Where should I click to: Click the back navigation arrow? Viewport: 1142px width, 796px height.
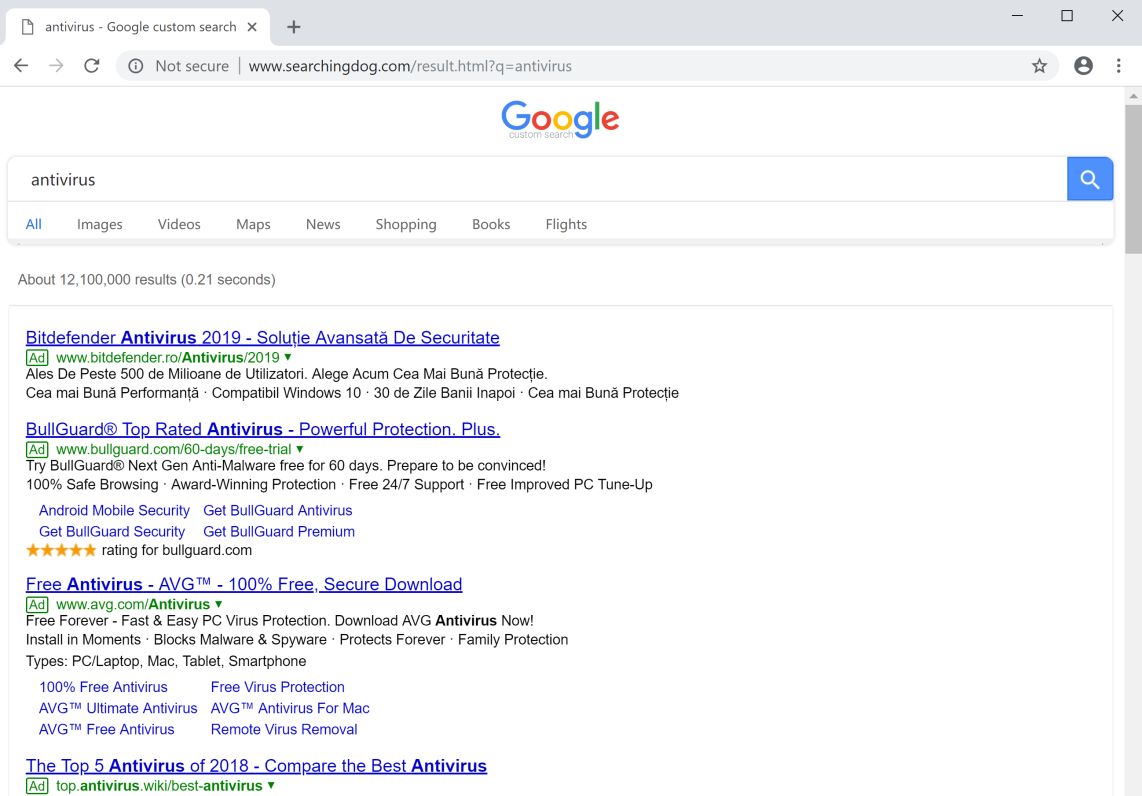pyautogui.click(x=20, y=65)
